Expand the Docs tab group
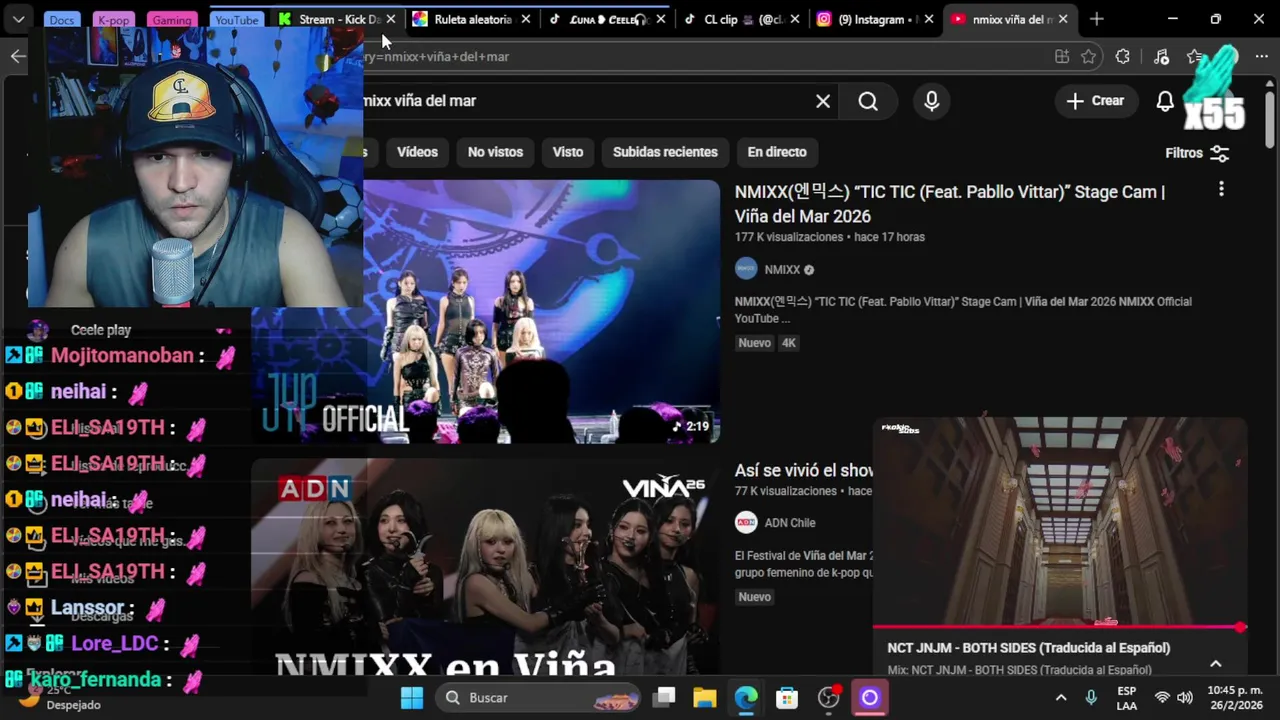 point(62,20)
